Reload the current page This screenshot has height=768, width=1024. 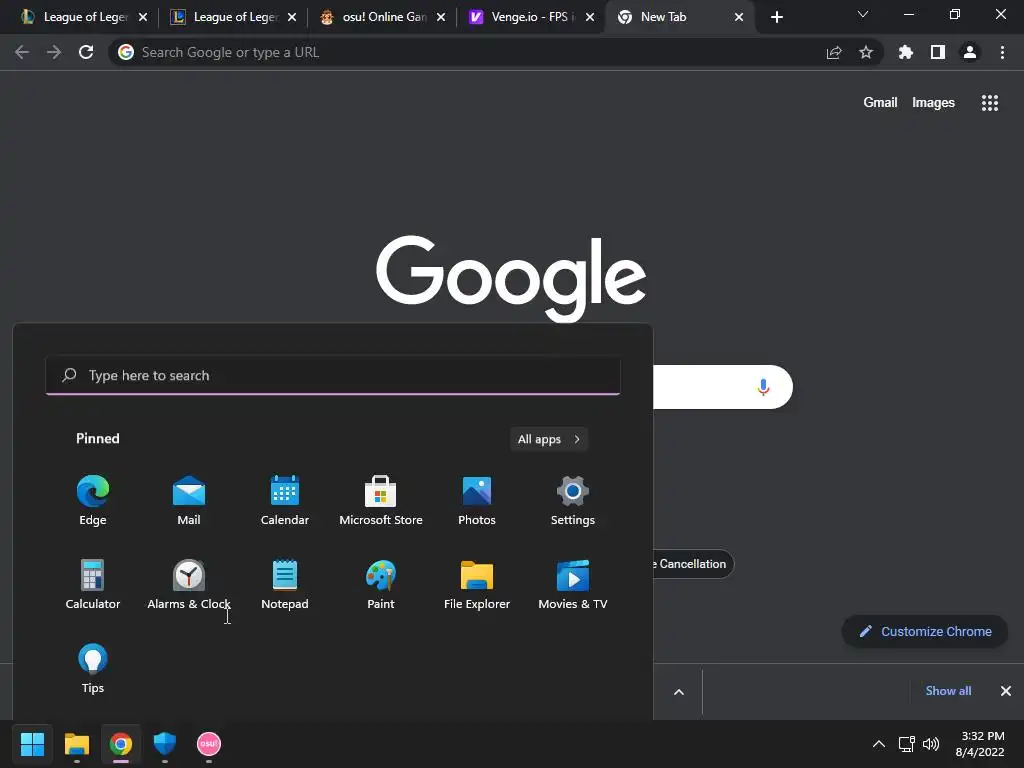pos(86,52)
